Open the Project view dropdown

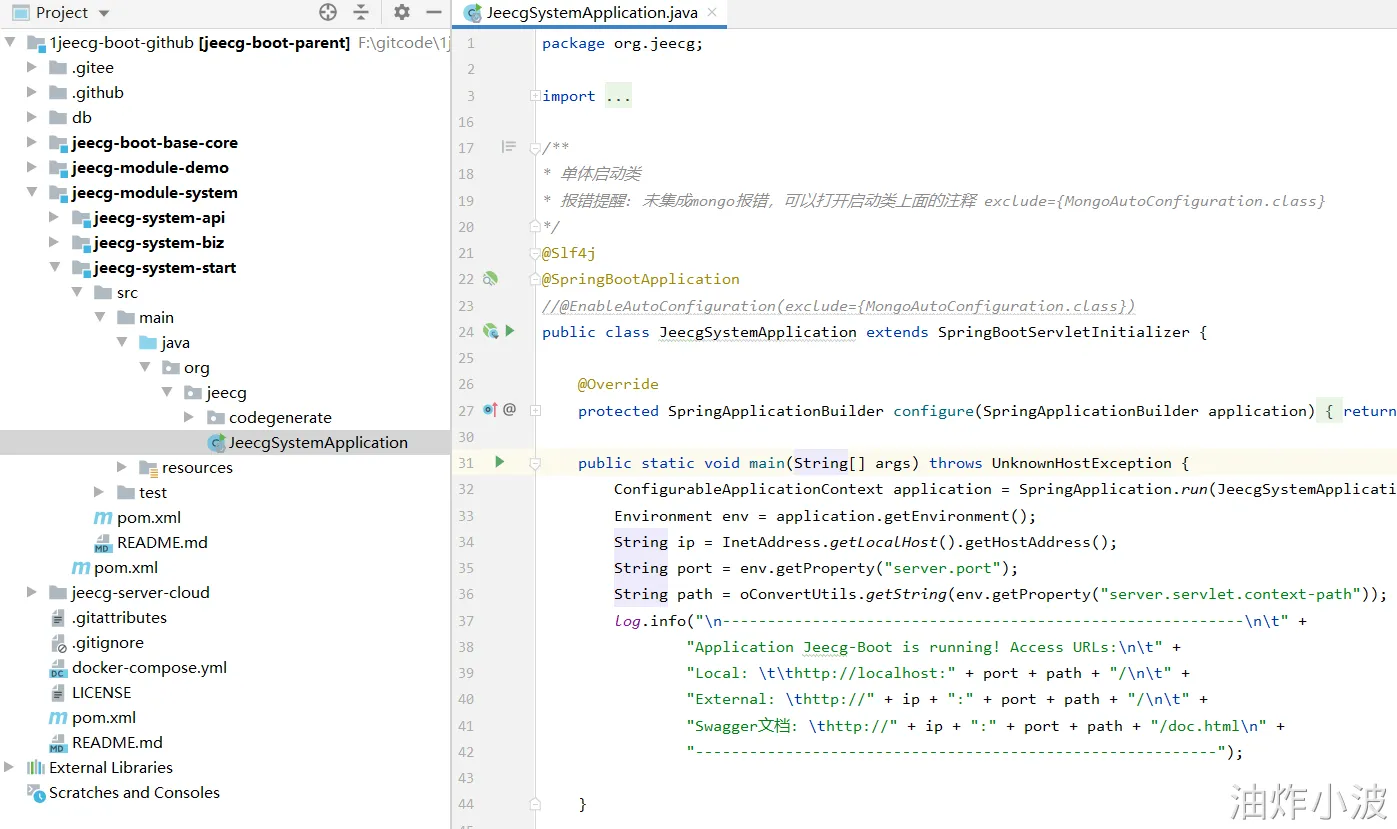(104, 13)
